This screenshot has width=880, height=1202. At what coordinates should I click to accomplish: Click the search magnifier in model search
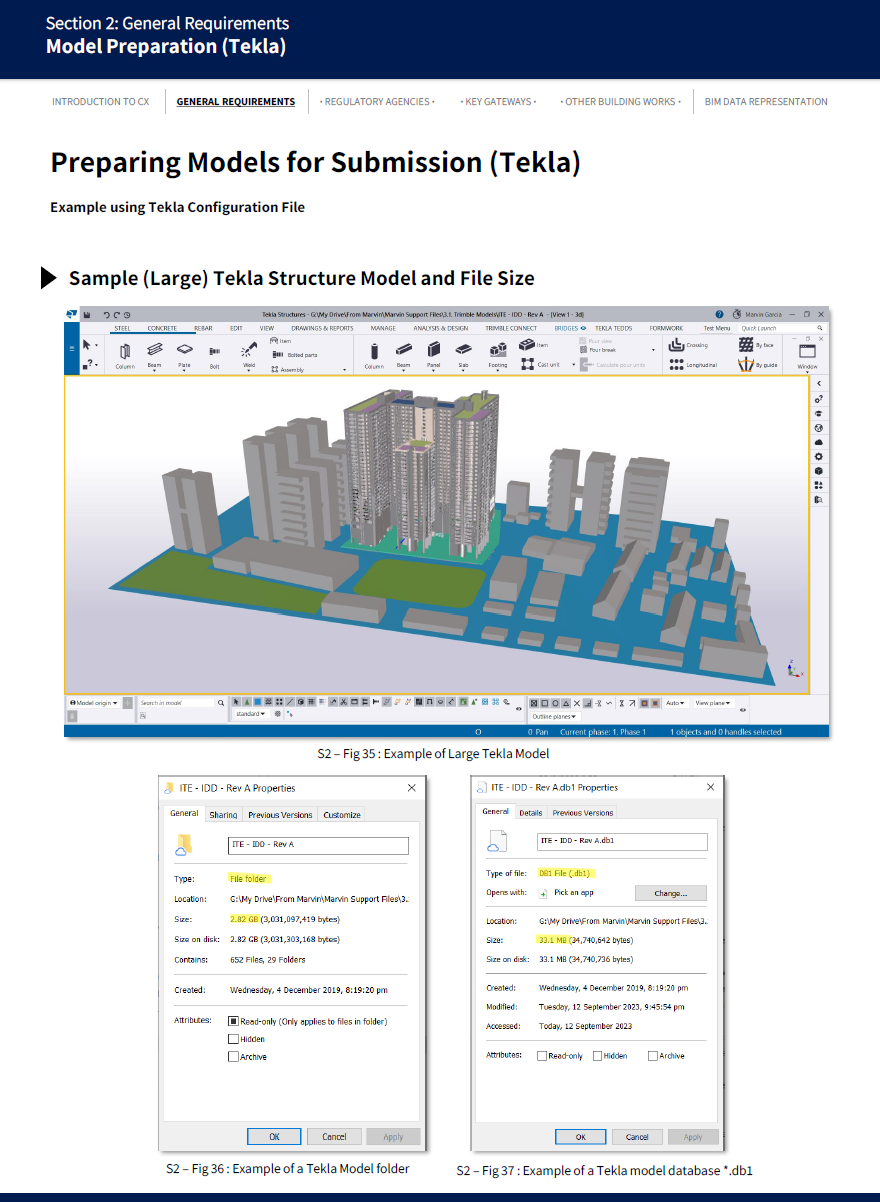tap(221, 703)
